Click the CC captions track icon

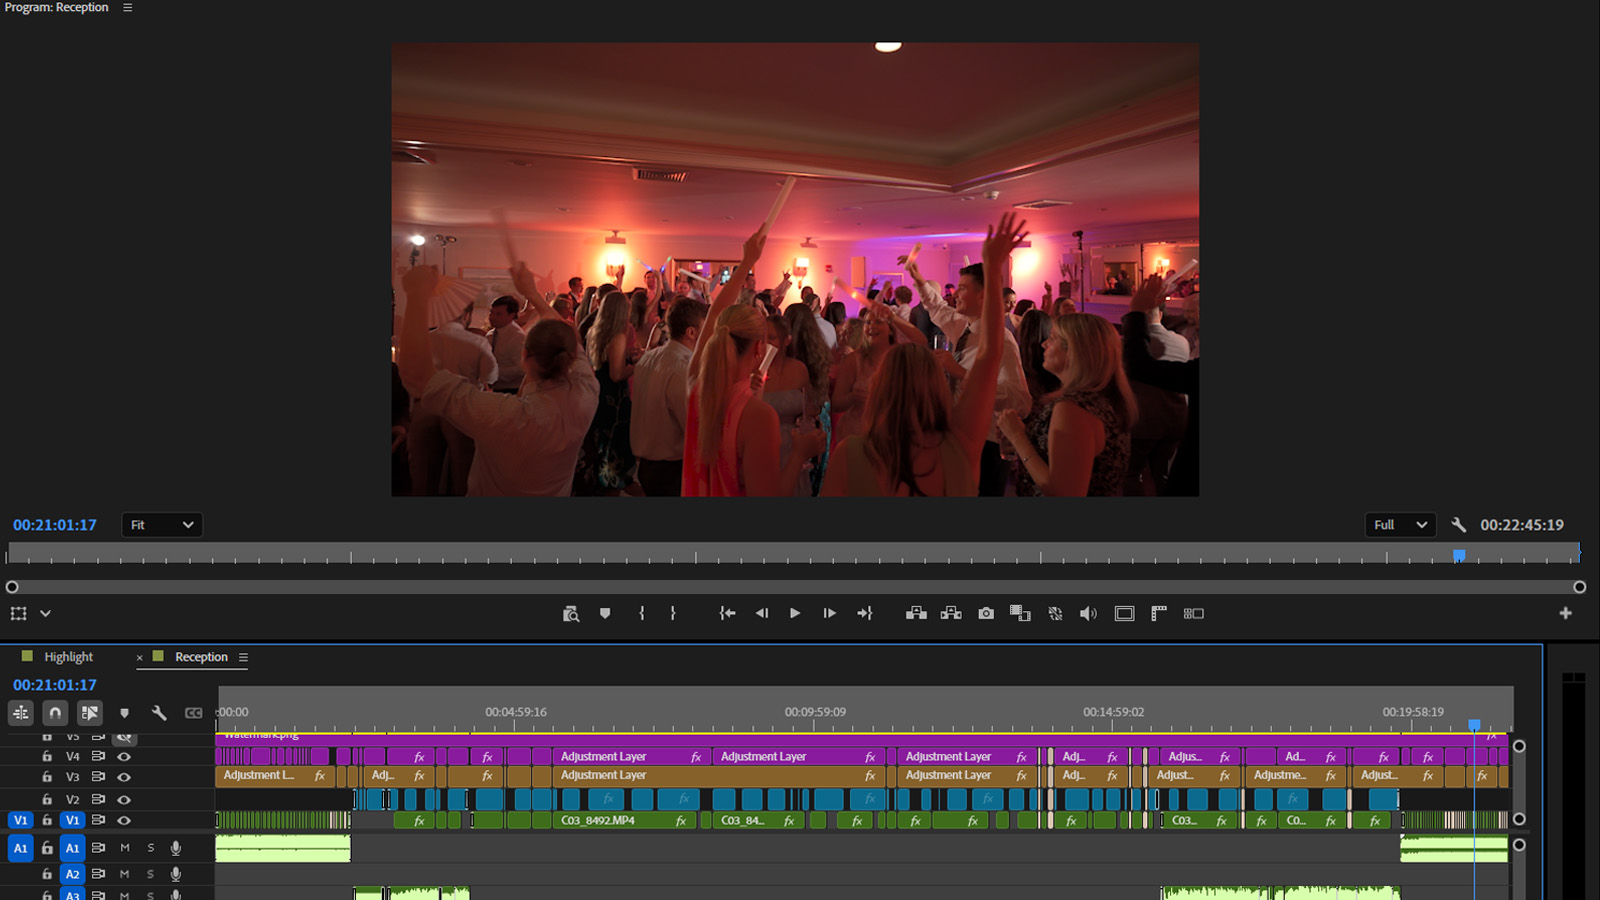(194, 713)
